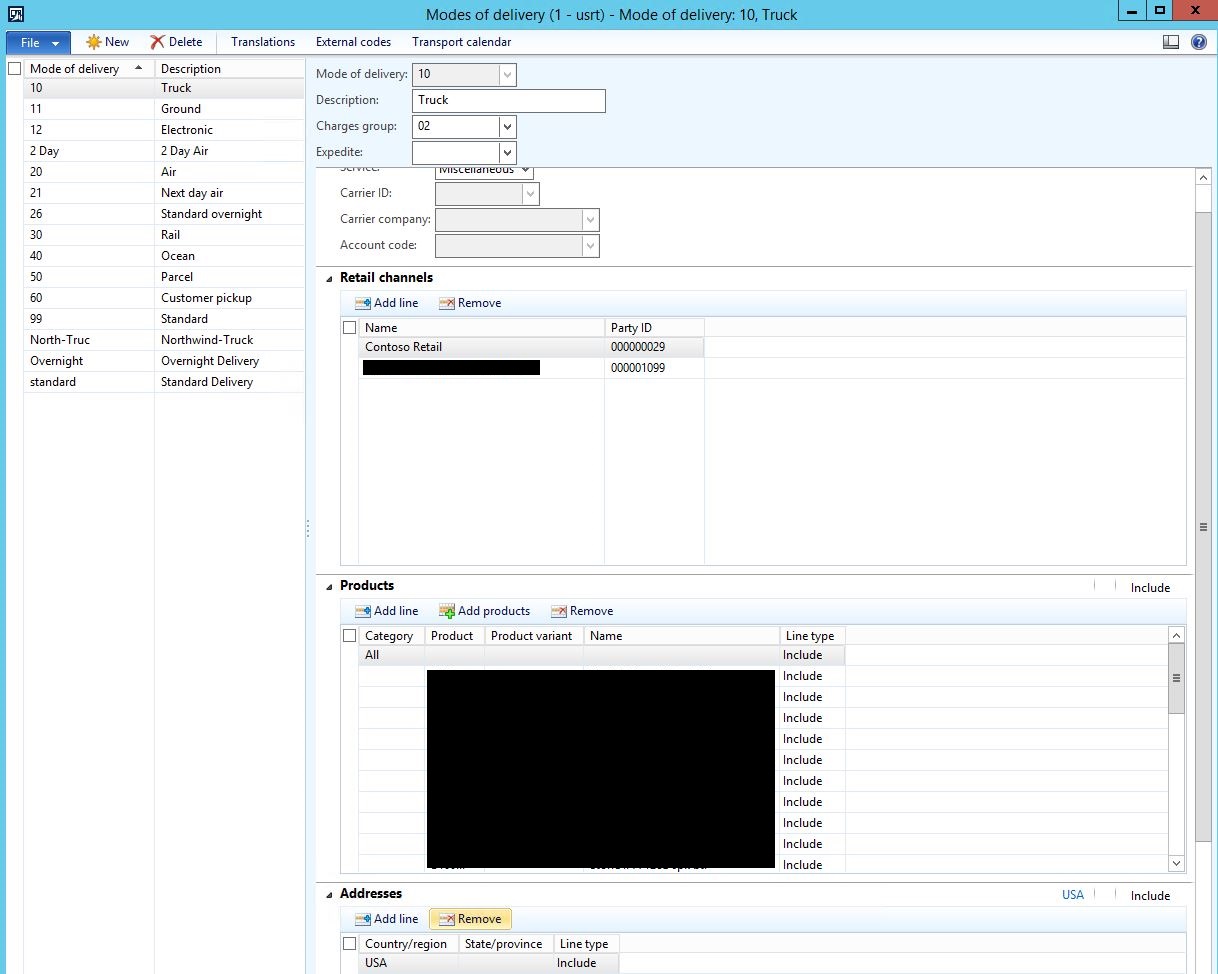Click the Product variant column header
Image resolution: width=1218 pixels, height=974 pixels.
[x=534, y=636]
